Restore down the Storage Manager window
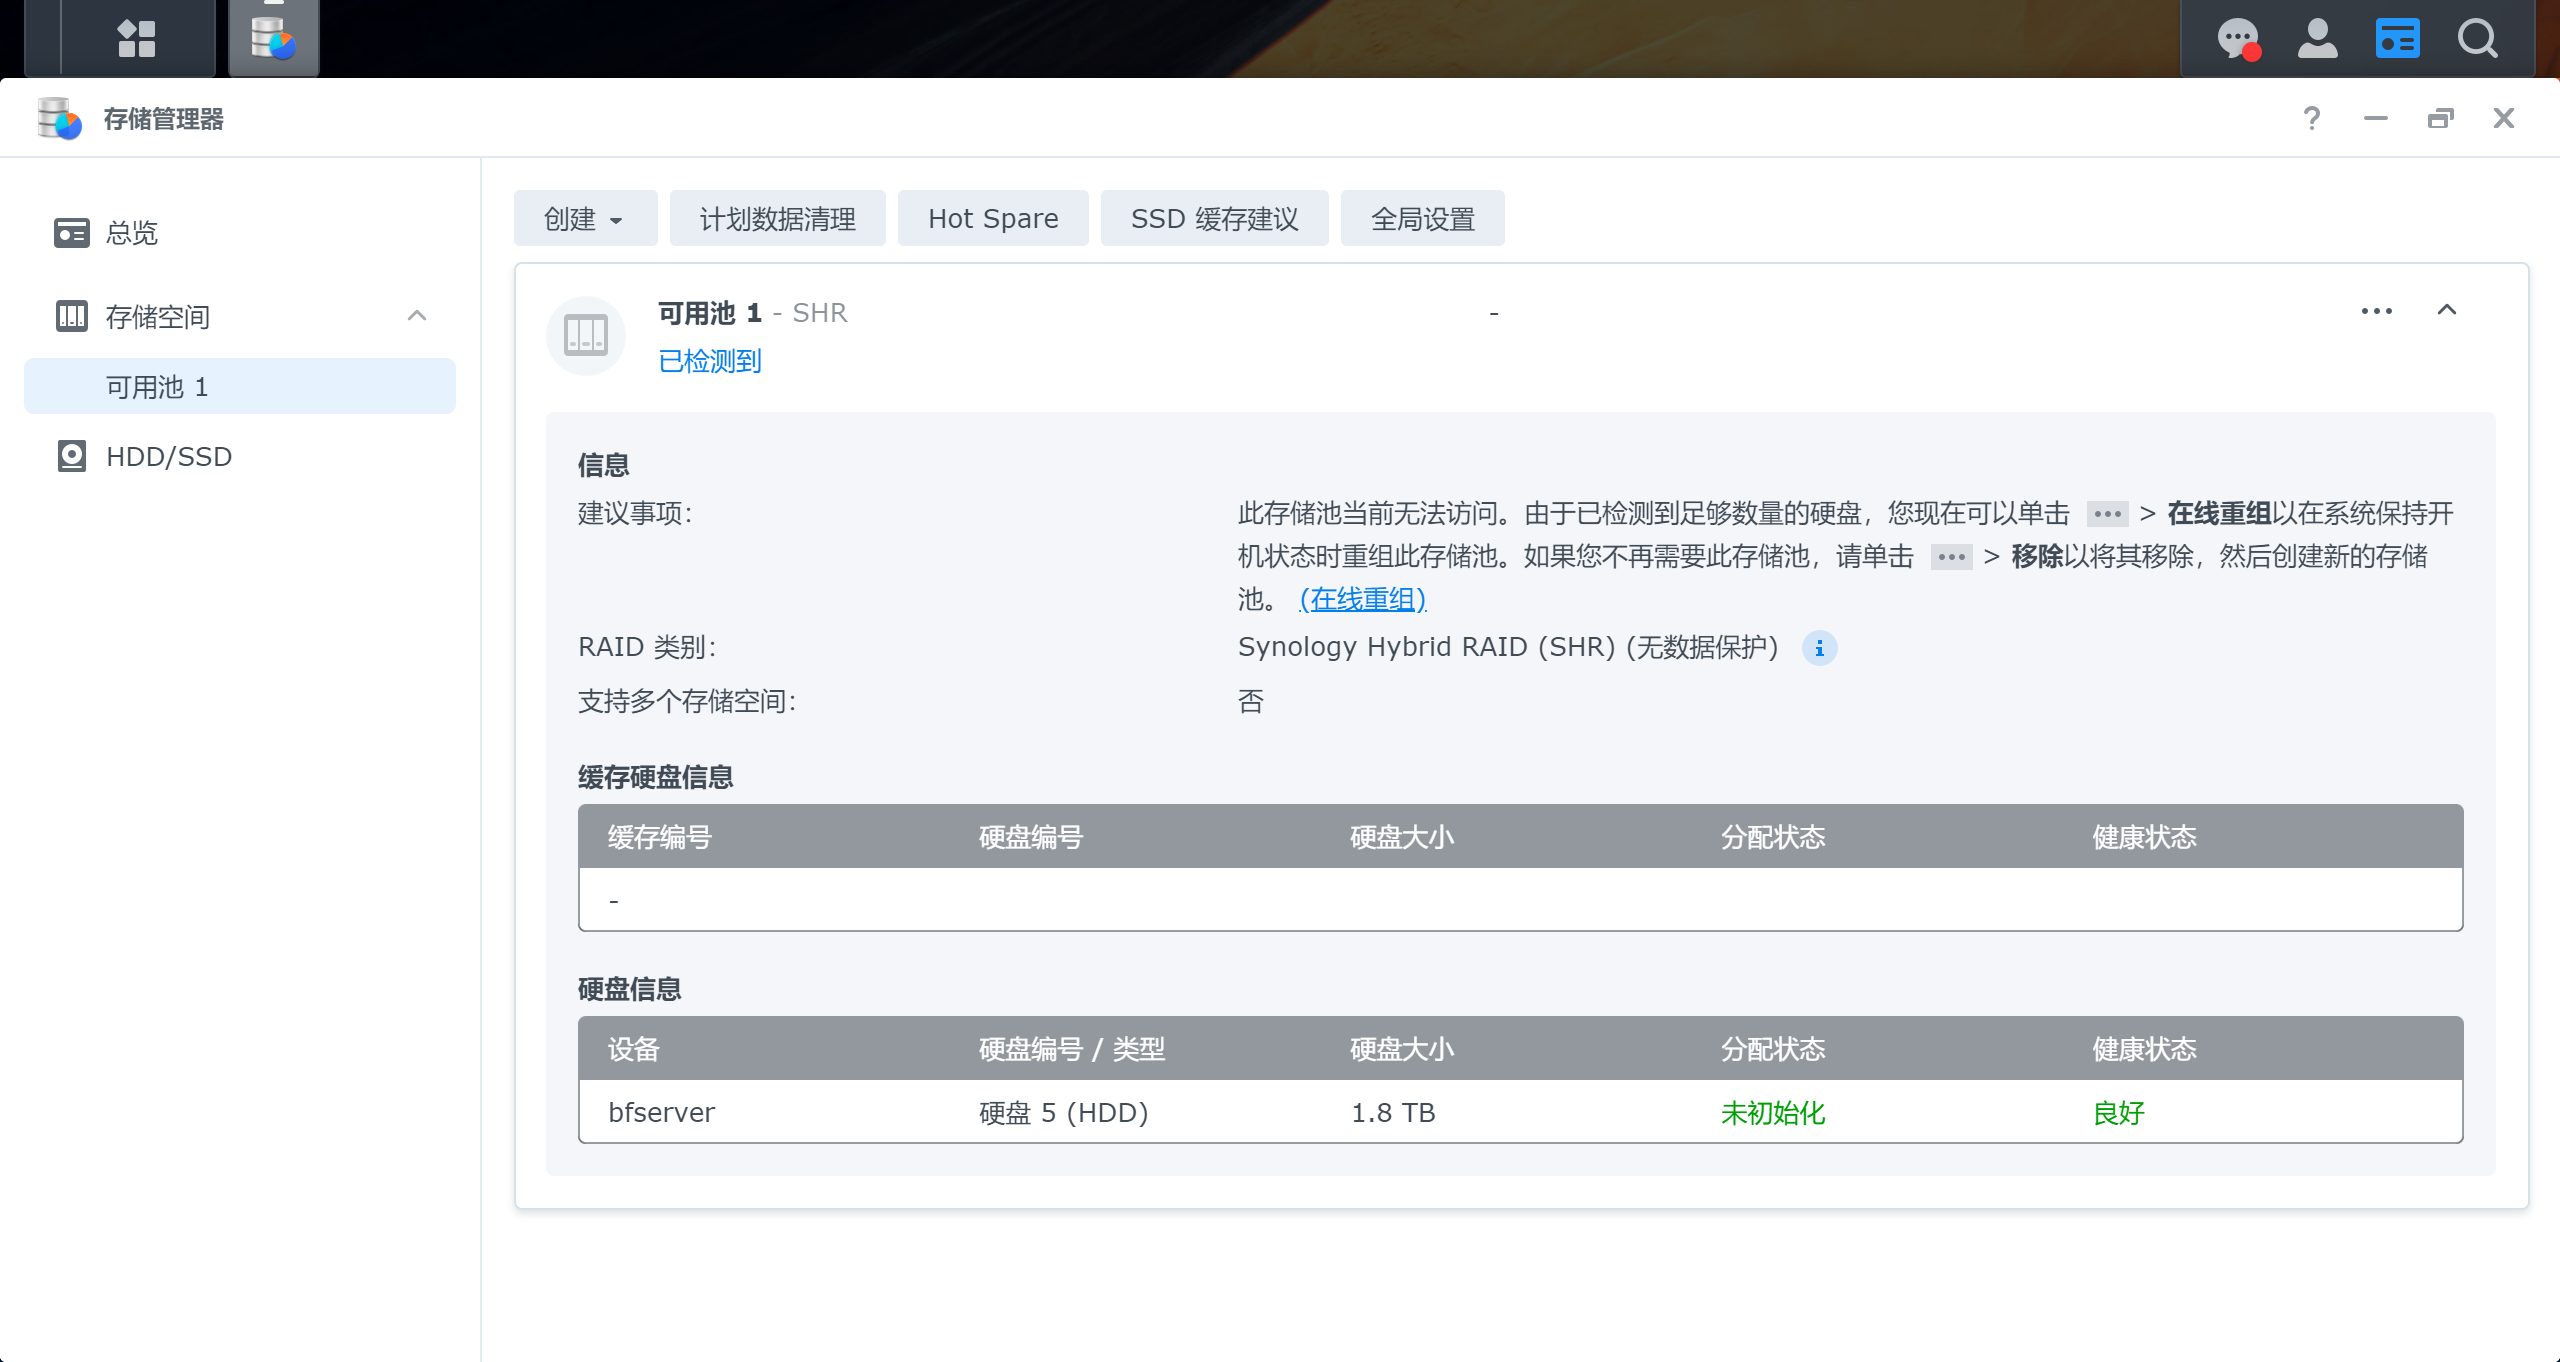Screen dimensions: 2560x1362 [x=2440, y=118]
